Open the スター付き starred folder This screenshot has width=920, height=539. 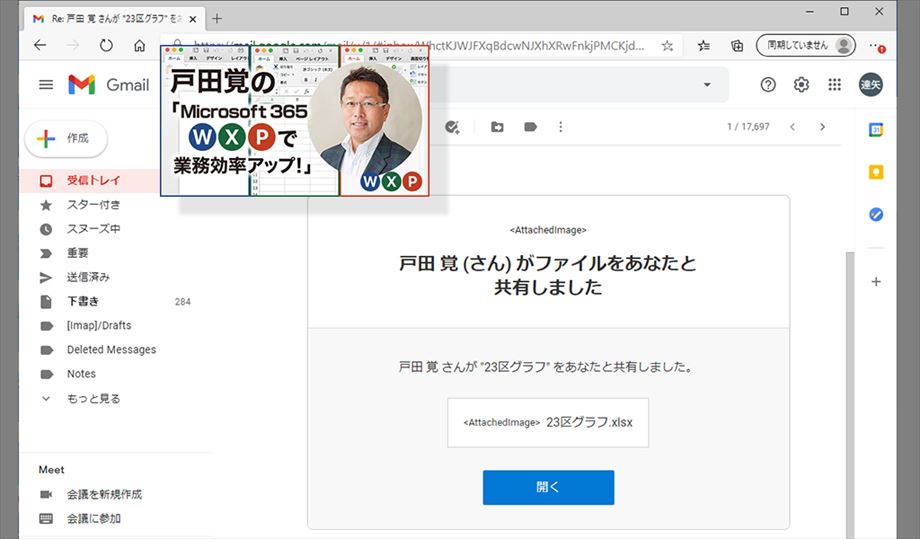point(93,205)
